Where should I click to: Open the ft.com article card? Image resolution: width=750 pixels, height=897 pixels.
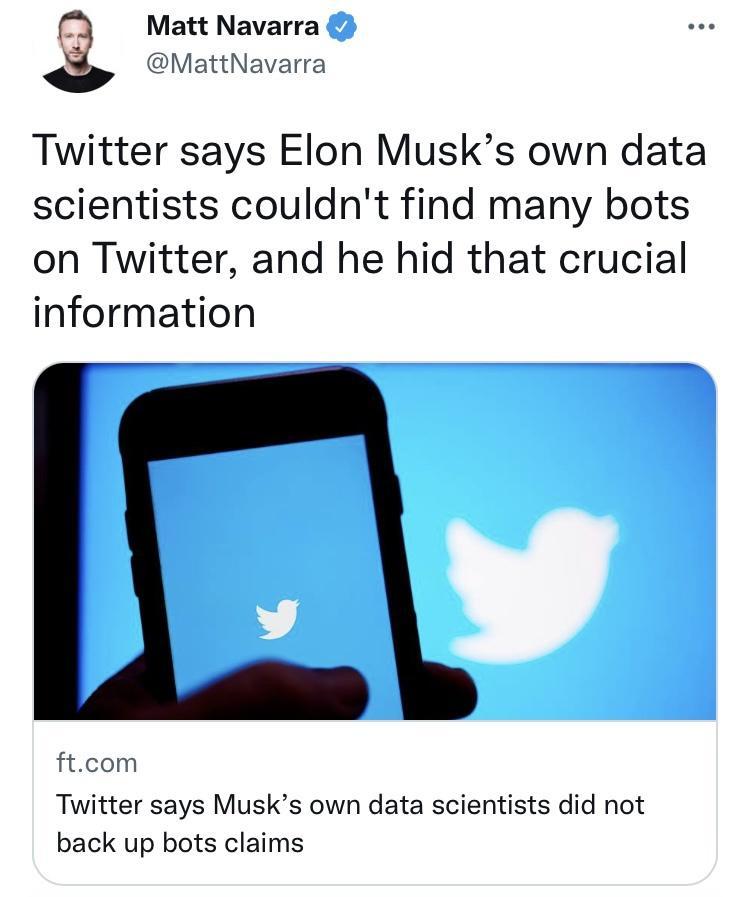375,810
